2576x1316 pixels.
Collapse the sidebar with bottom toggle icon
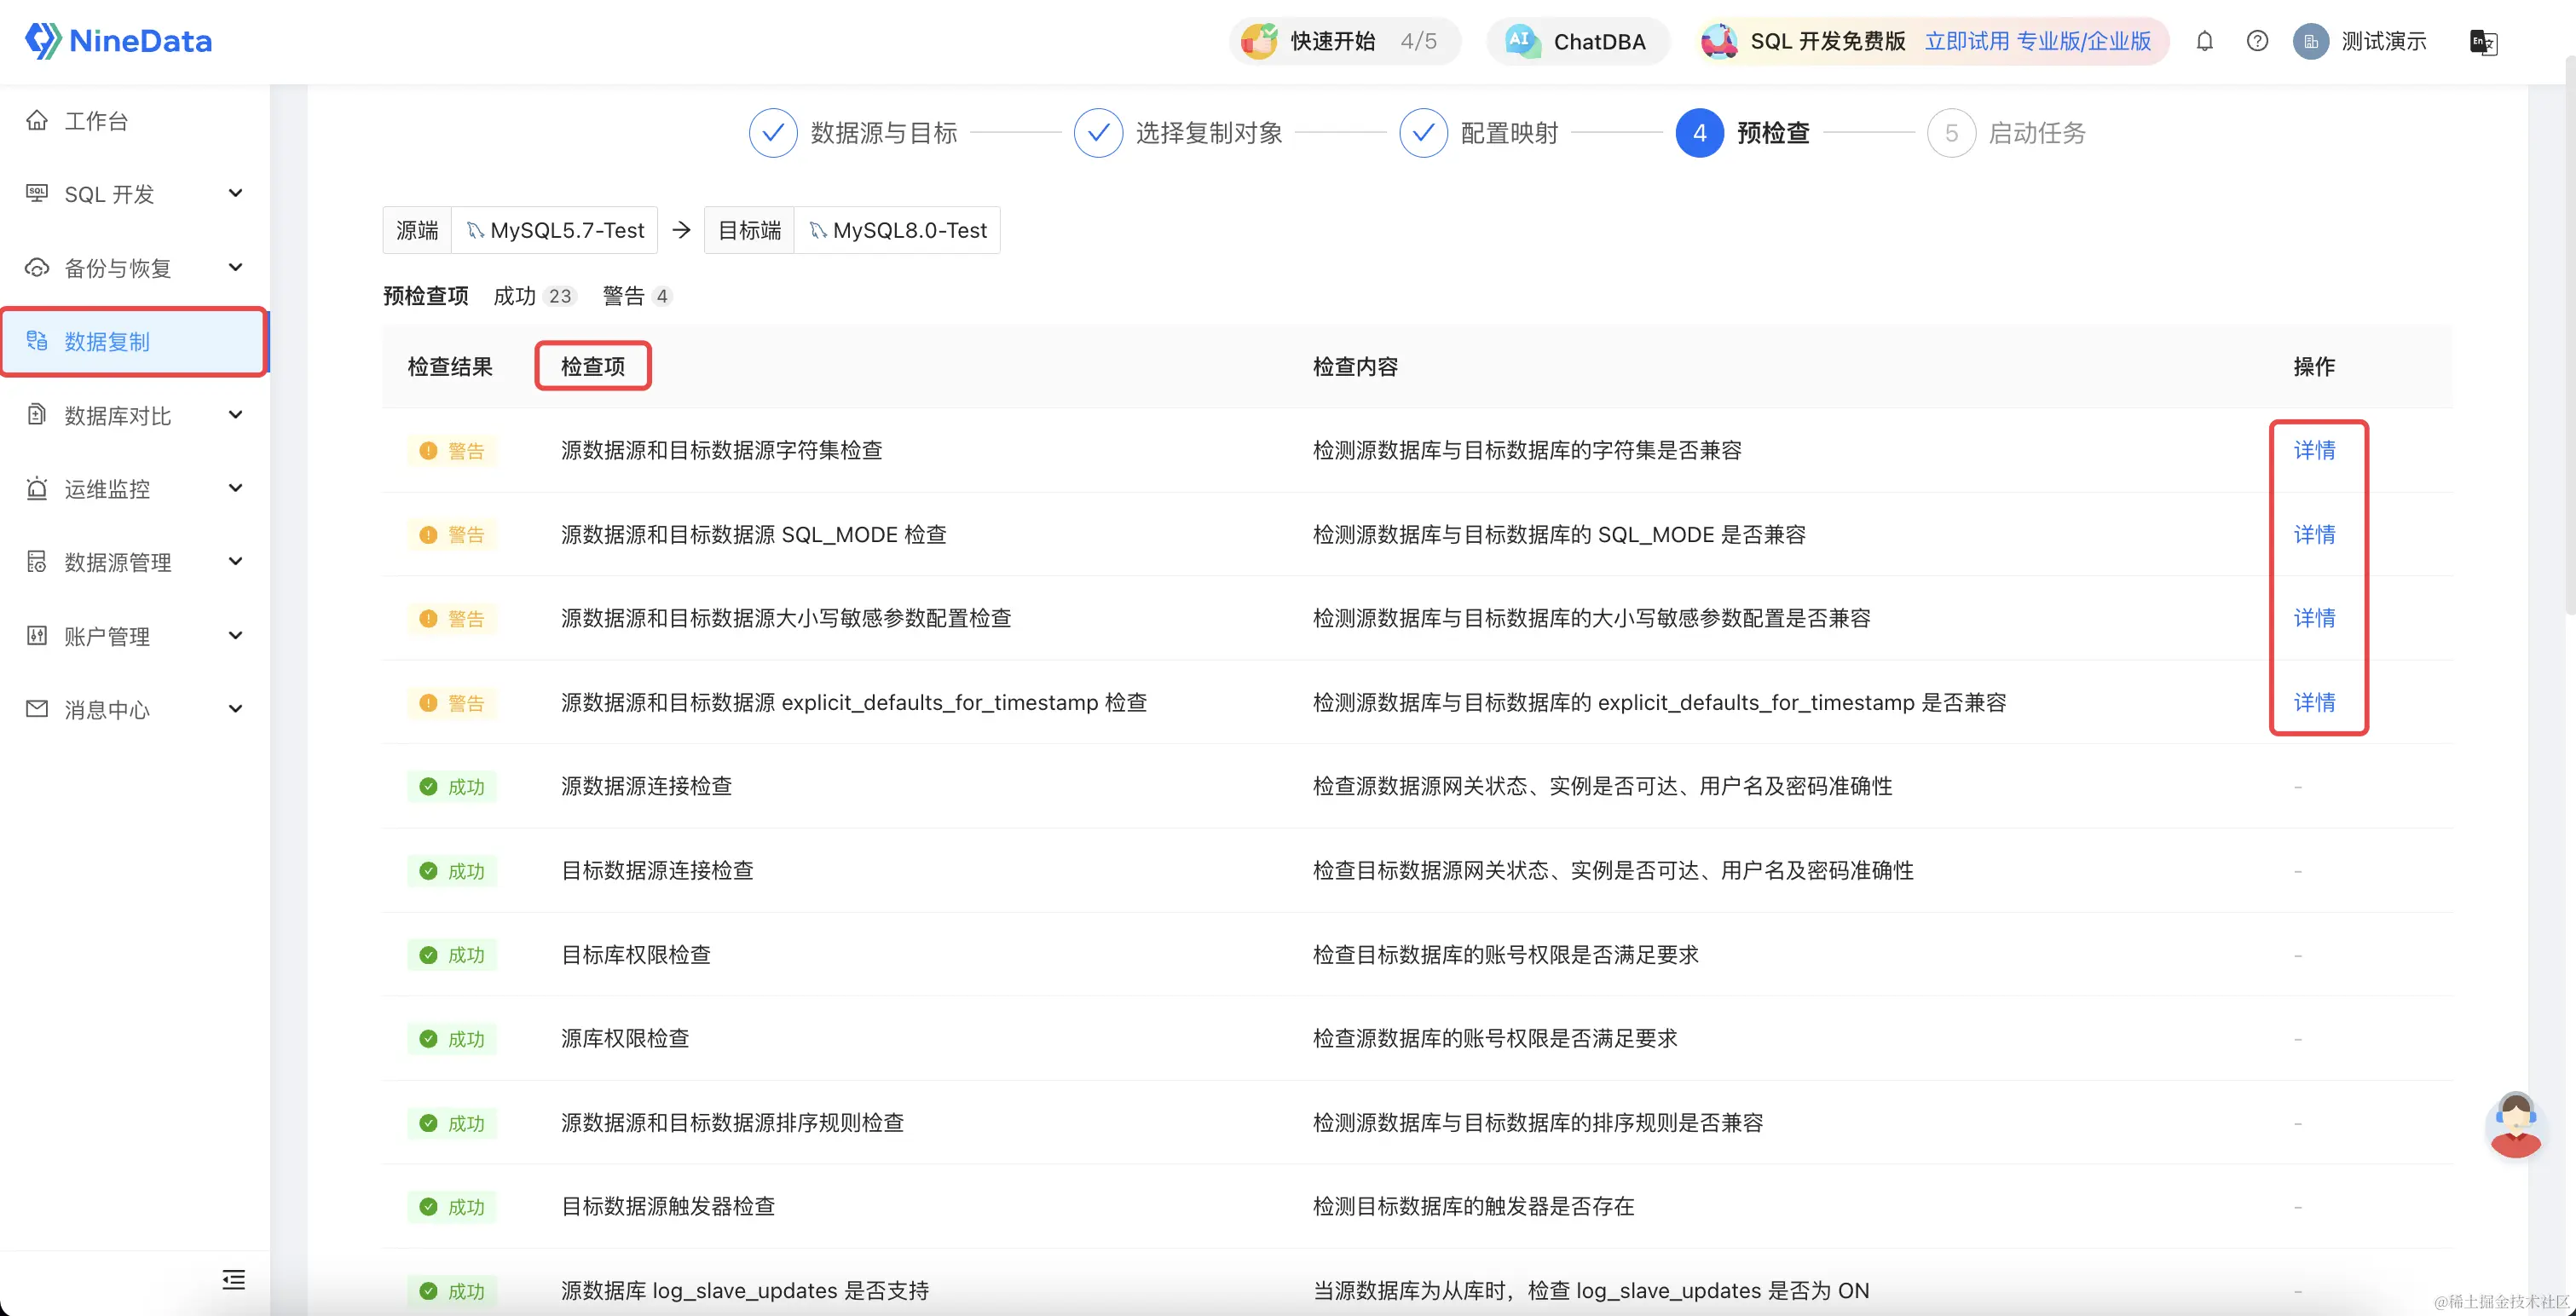coord(233,1279)
